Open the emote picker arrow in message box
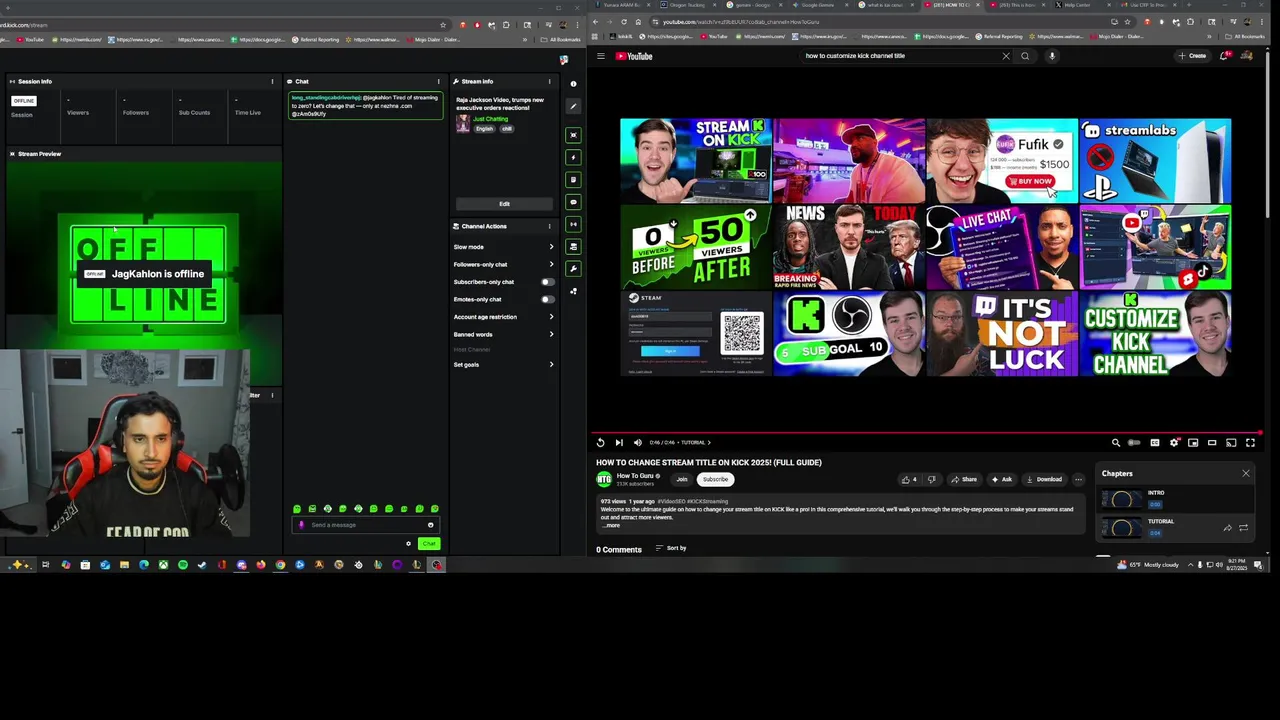 tap(431, 525)
